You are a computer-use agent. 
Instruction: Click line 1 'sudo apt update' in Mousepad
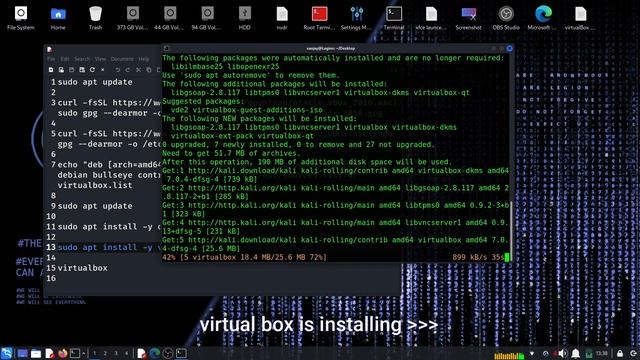95,82
